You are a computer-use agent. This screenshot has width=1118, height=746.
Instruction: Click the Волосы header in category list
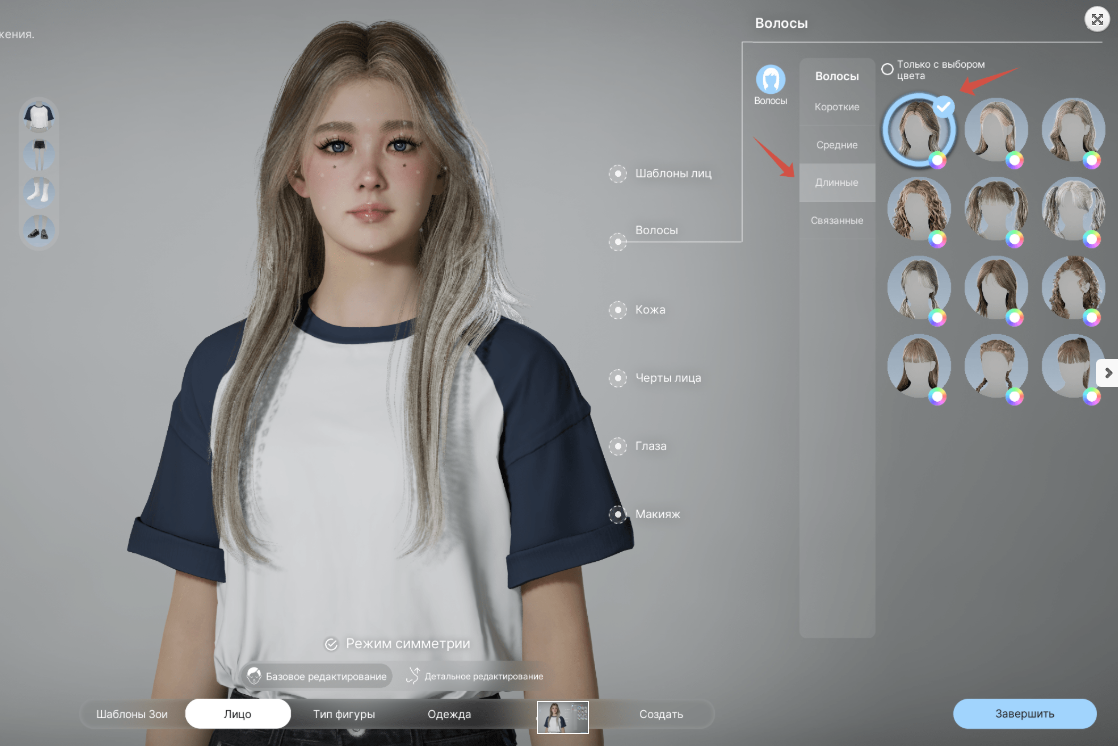(x=837, y=76)
